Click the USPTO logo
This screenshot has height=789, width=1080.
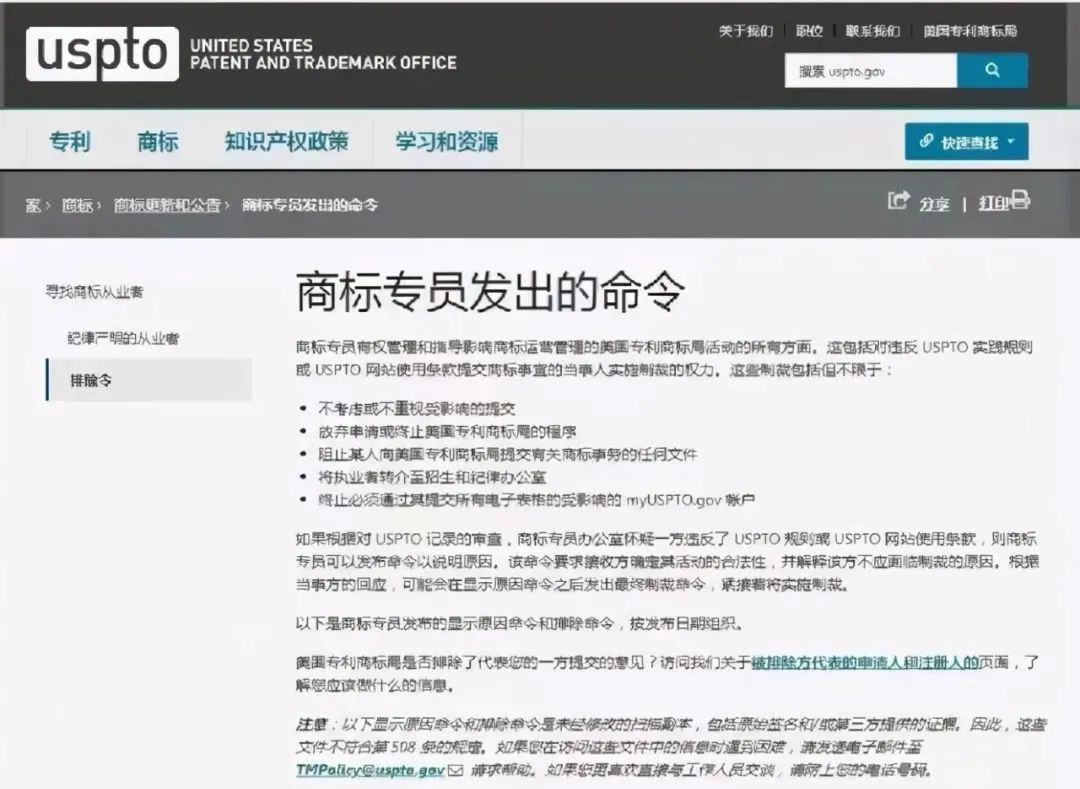(102, 54)
